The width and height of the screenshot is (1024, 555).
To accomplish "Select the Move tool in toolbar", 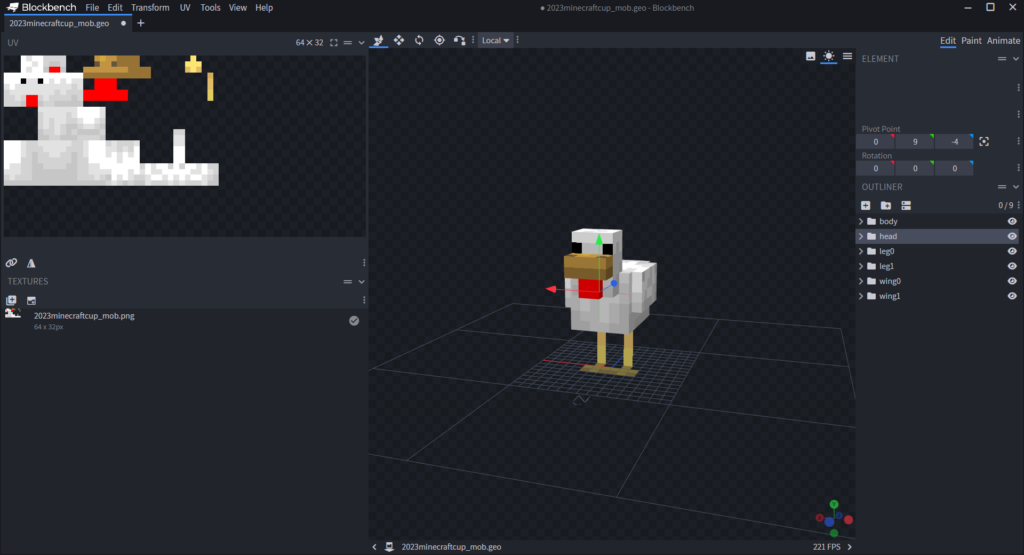I will point(379,40).
